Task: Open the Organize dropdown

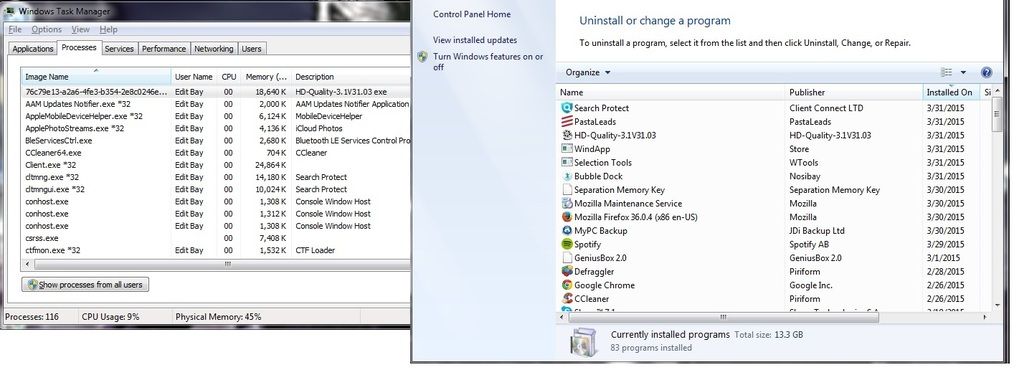Action: coord(588,72)
